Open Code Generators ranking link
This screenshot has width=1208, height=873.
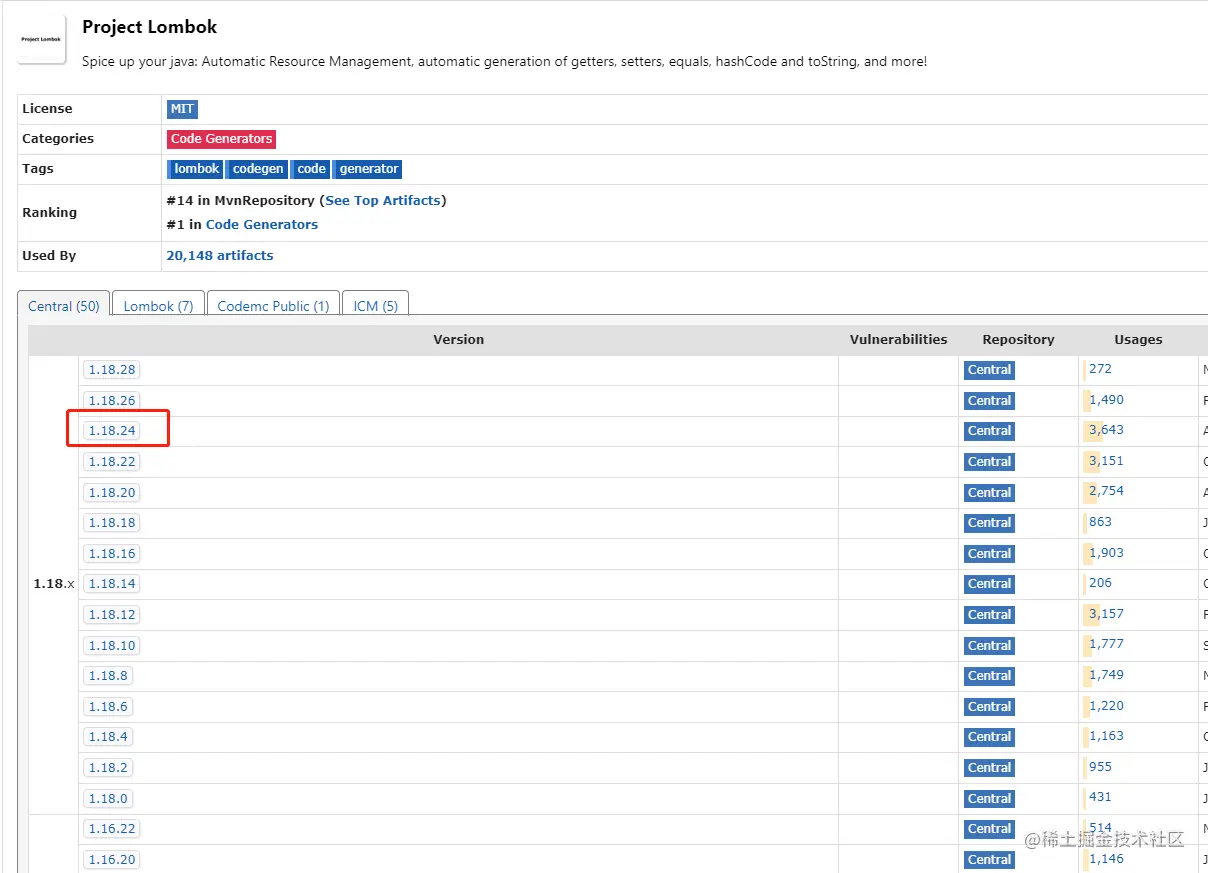[x=262, y=225]
